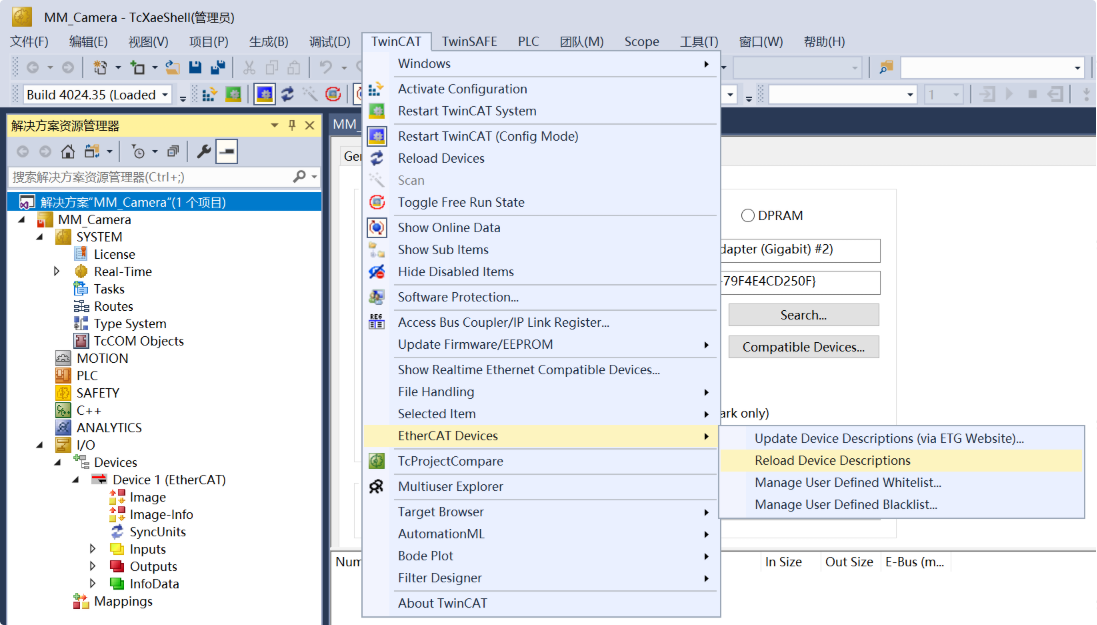This screenshot has width=1097, height=625.
Task: Click Software Protection icon in menu
Action: click(376, 297)
